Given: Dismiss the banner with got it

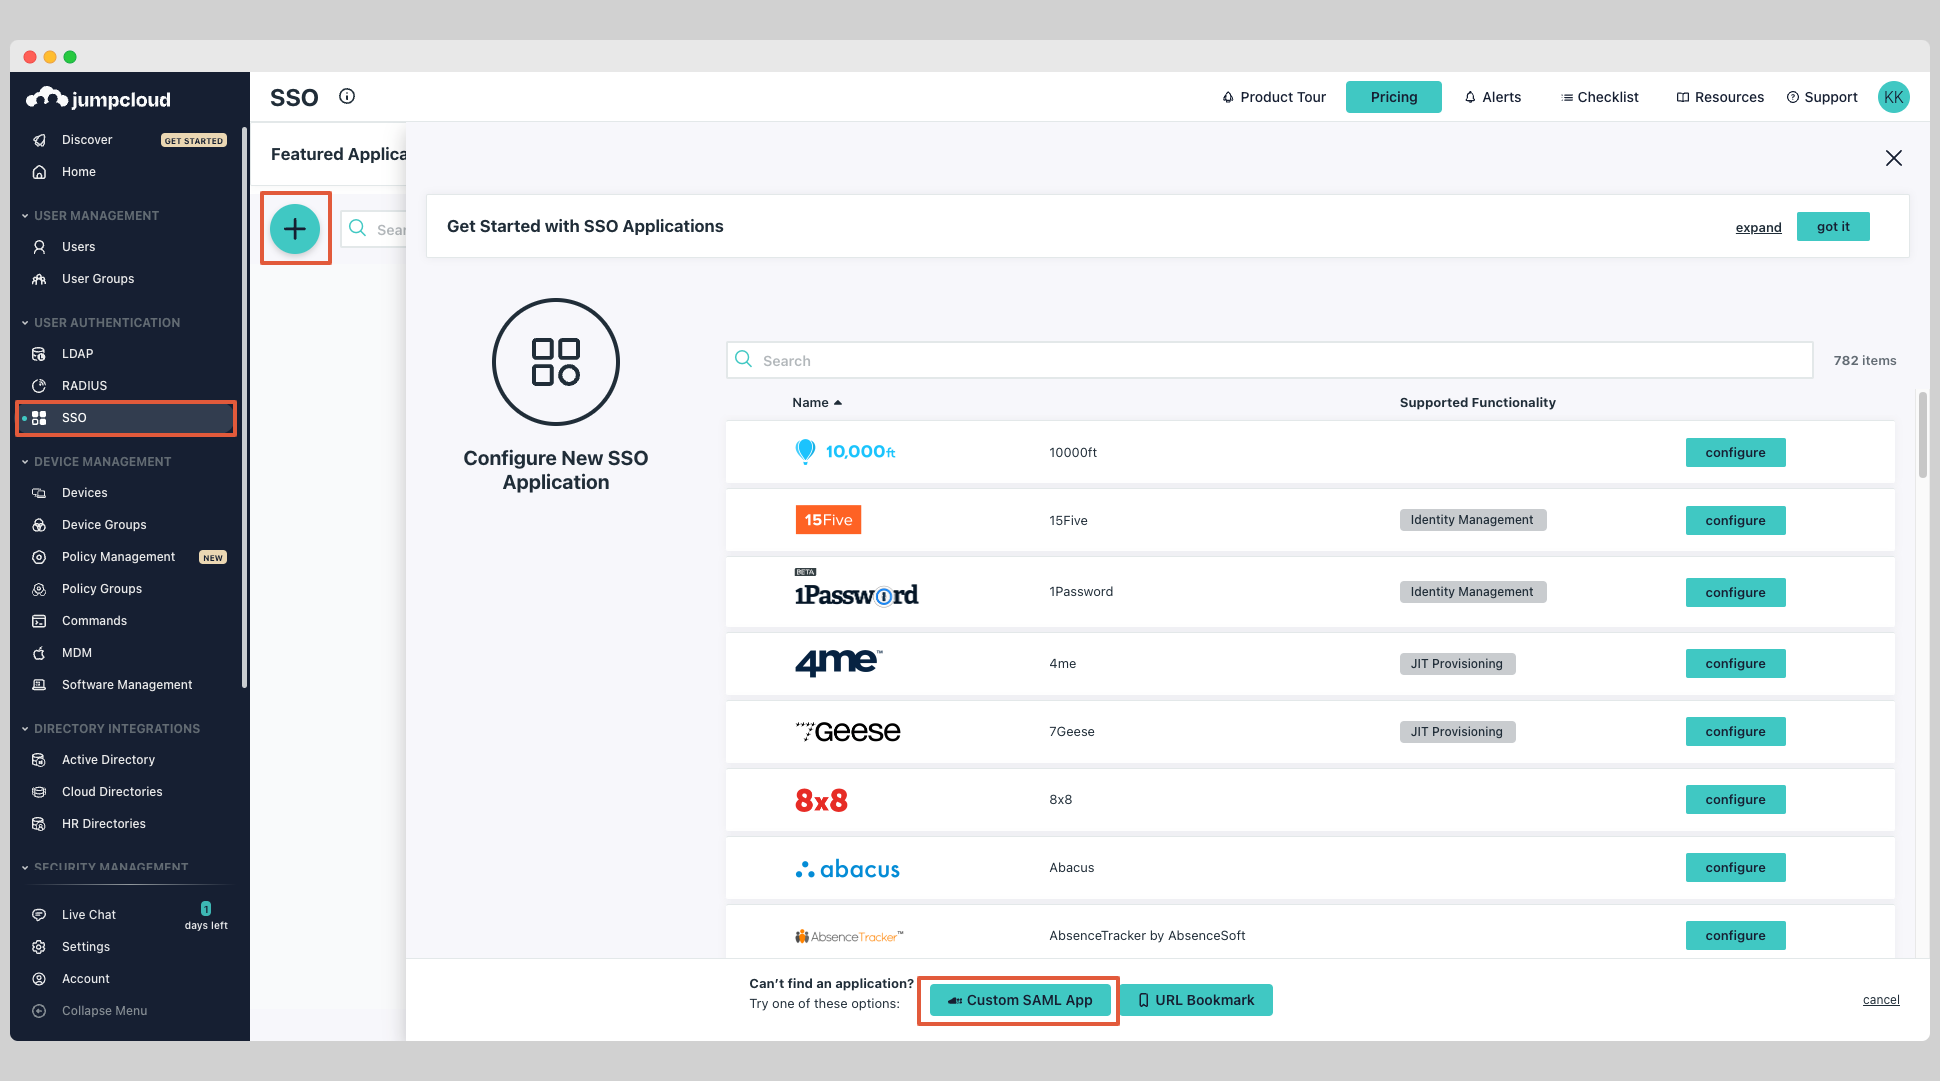Looking at the screenshot, I should (1833, 226).
